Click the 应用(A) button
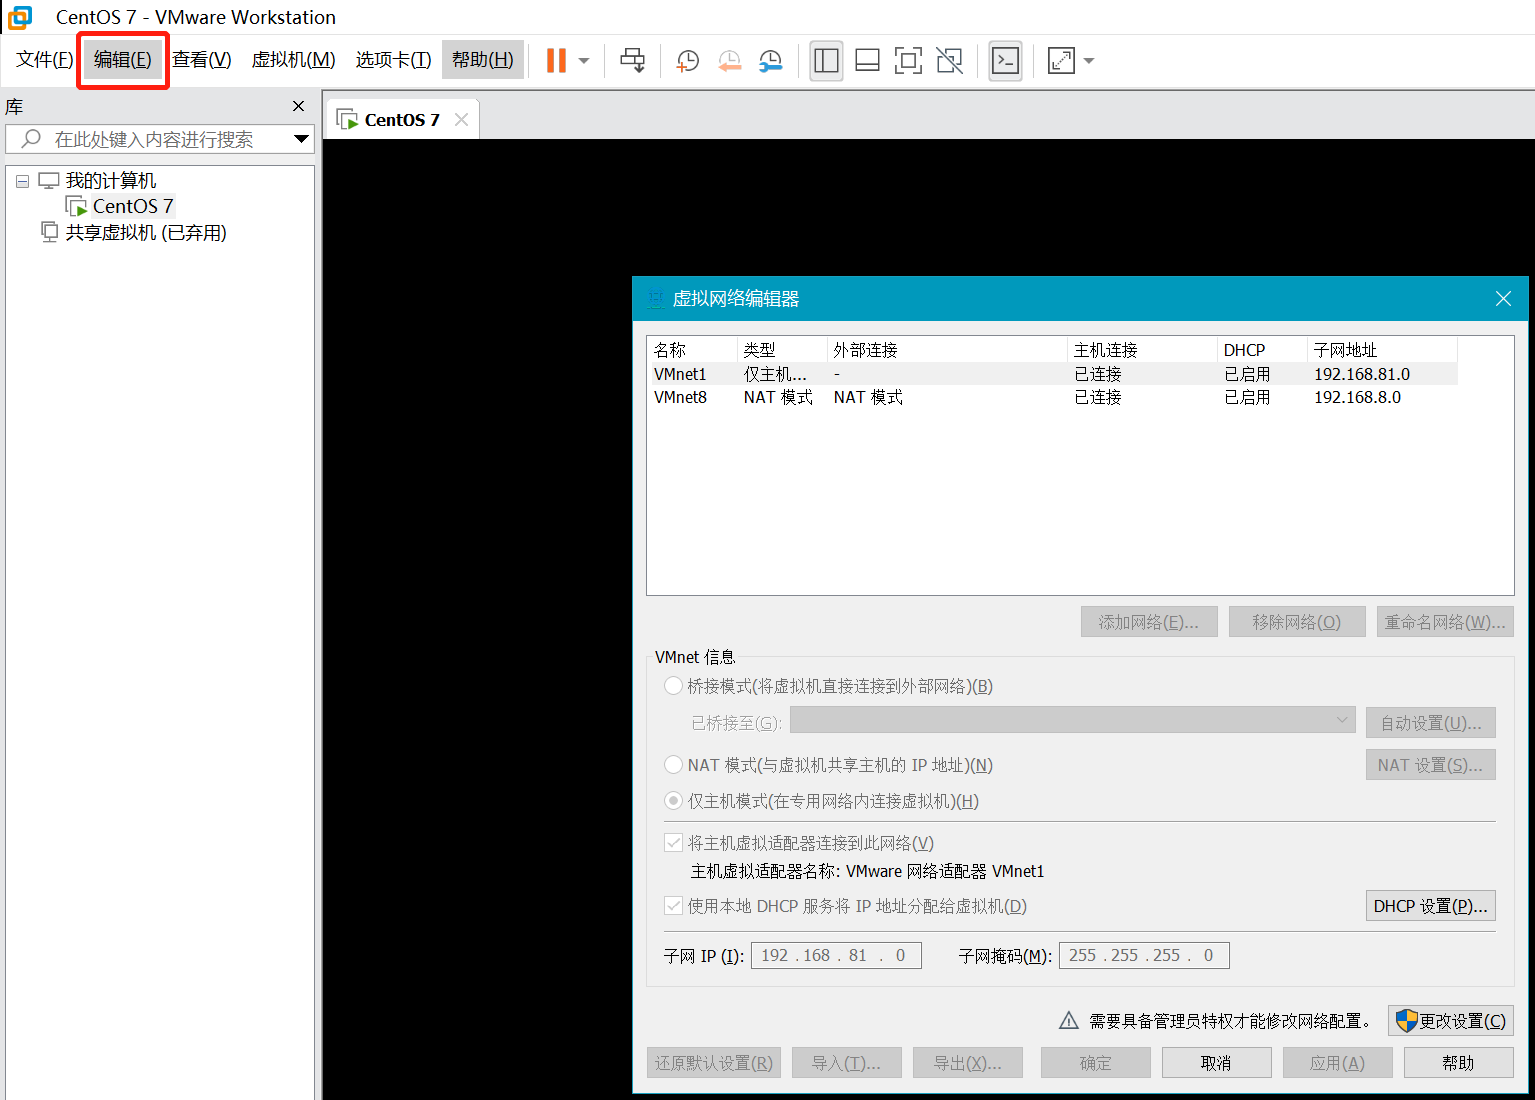 1338,1063
